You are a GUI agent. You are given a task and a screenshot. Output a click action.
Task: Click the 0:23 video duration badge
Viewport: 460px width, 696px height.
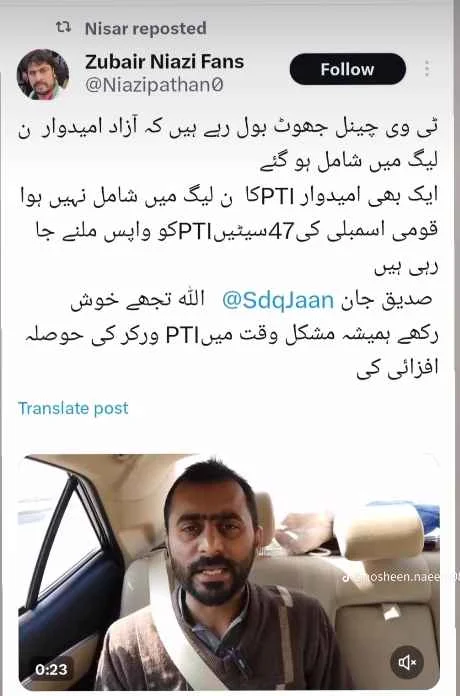point(51,669)
